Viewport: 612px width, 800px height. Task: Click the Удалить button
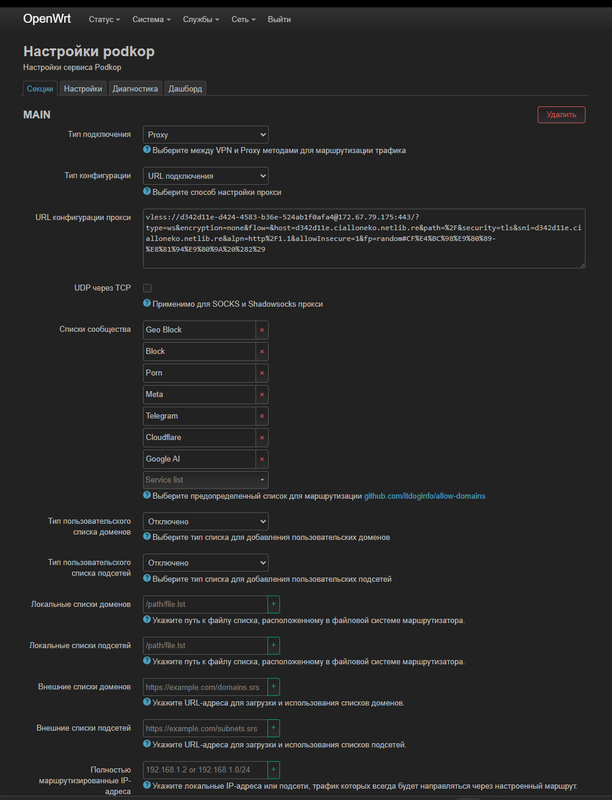pyautogui.click(x=561, y=115)
